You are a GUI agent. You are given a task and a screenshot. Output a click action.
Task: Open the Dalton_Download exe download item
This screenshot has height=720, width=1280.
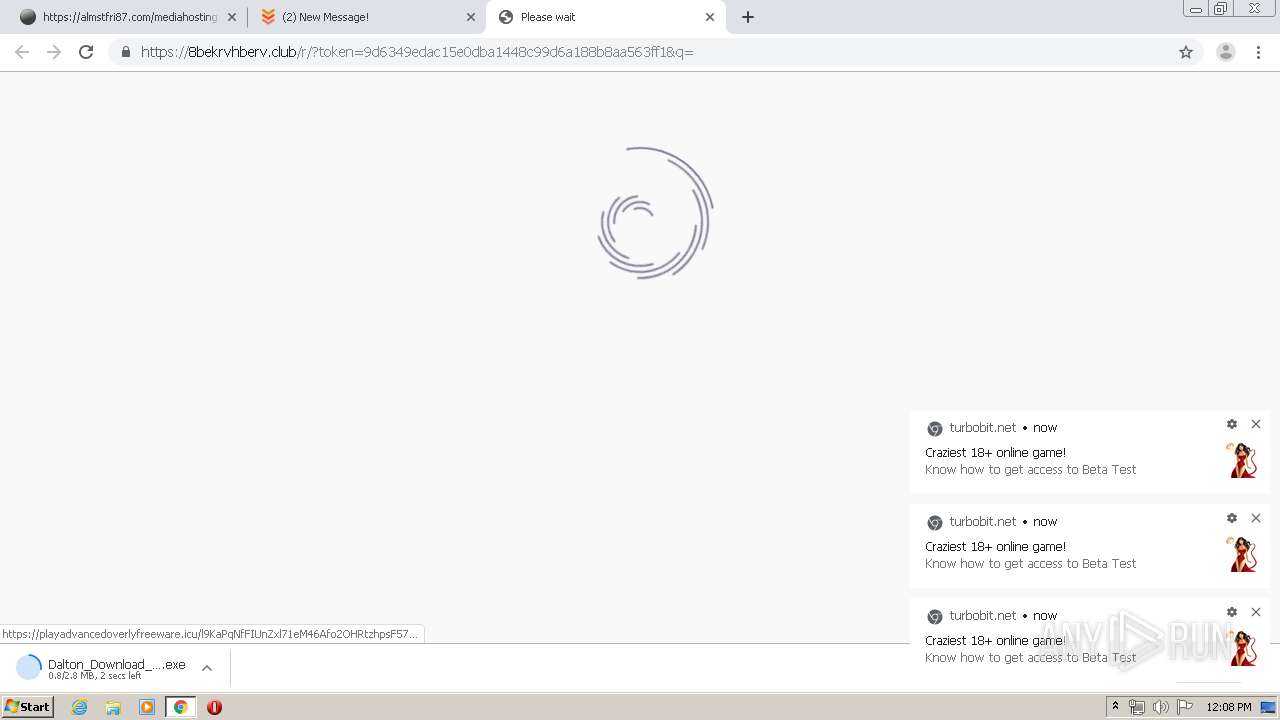pyautogui.click(x=101, y=668)
